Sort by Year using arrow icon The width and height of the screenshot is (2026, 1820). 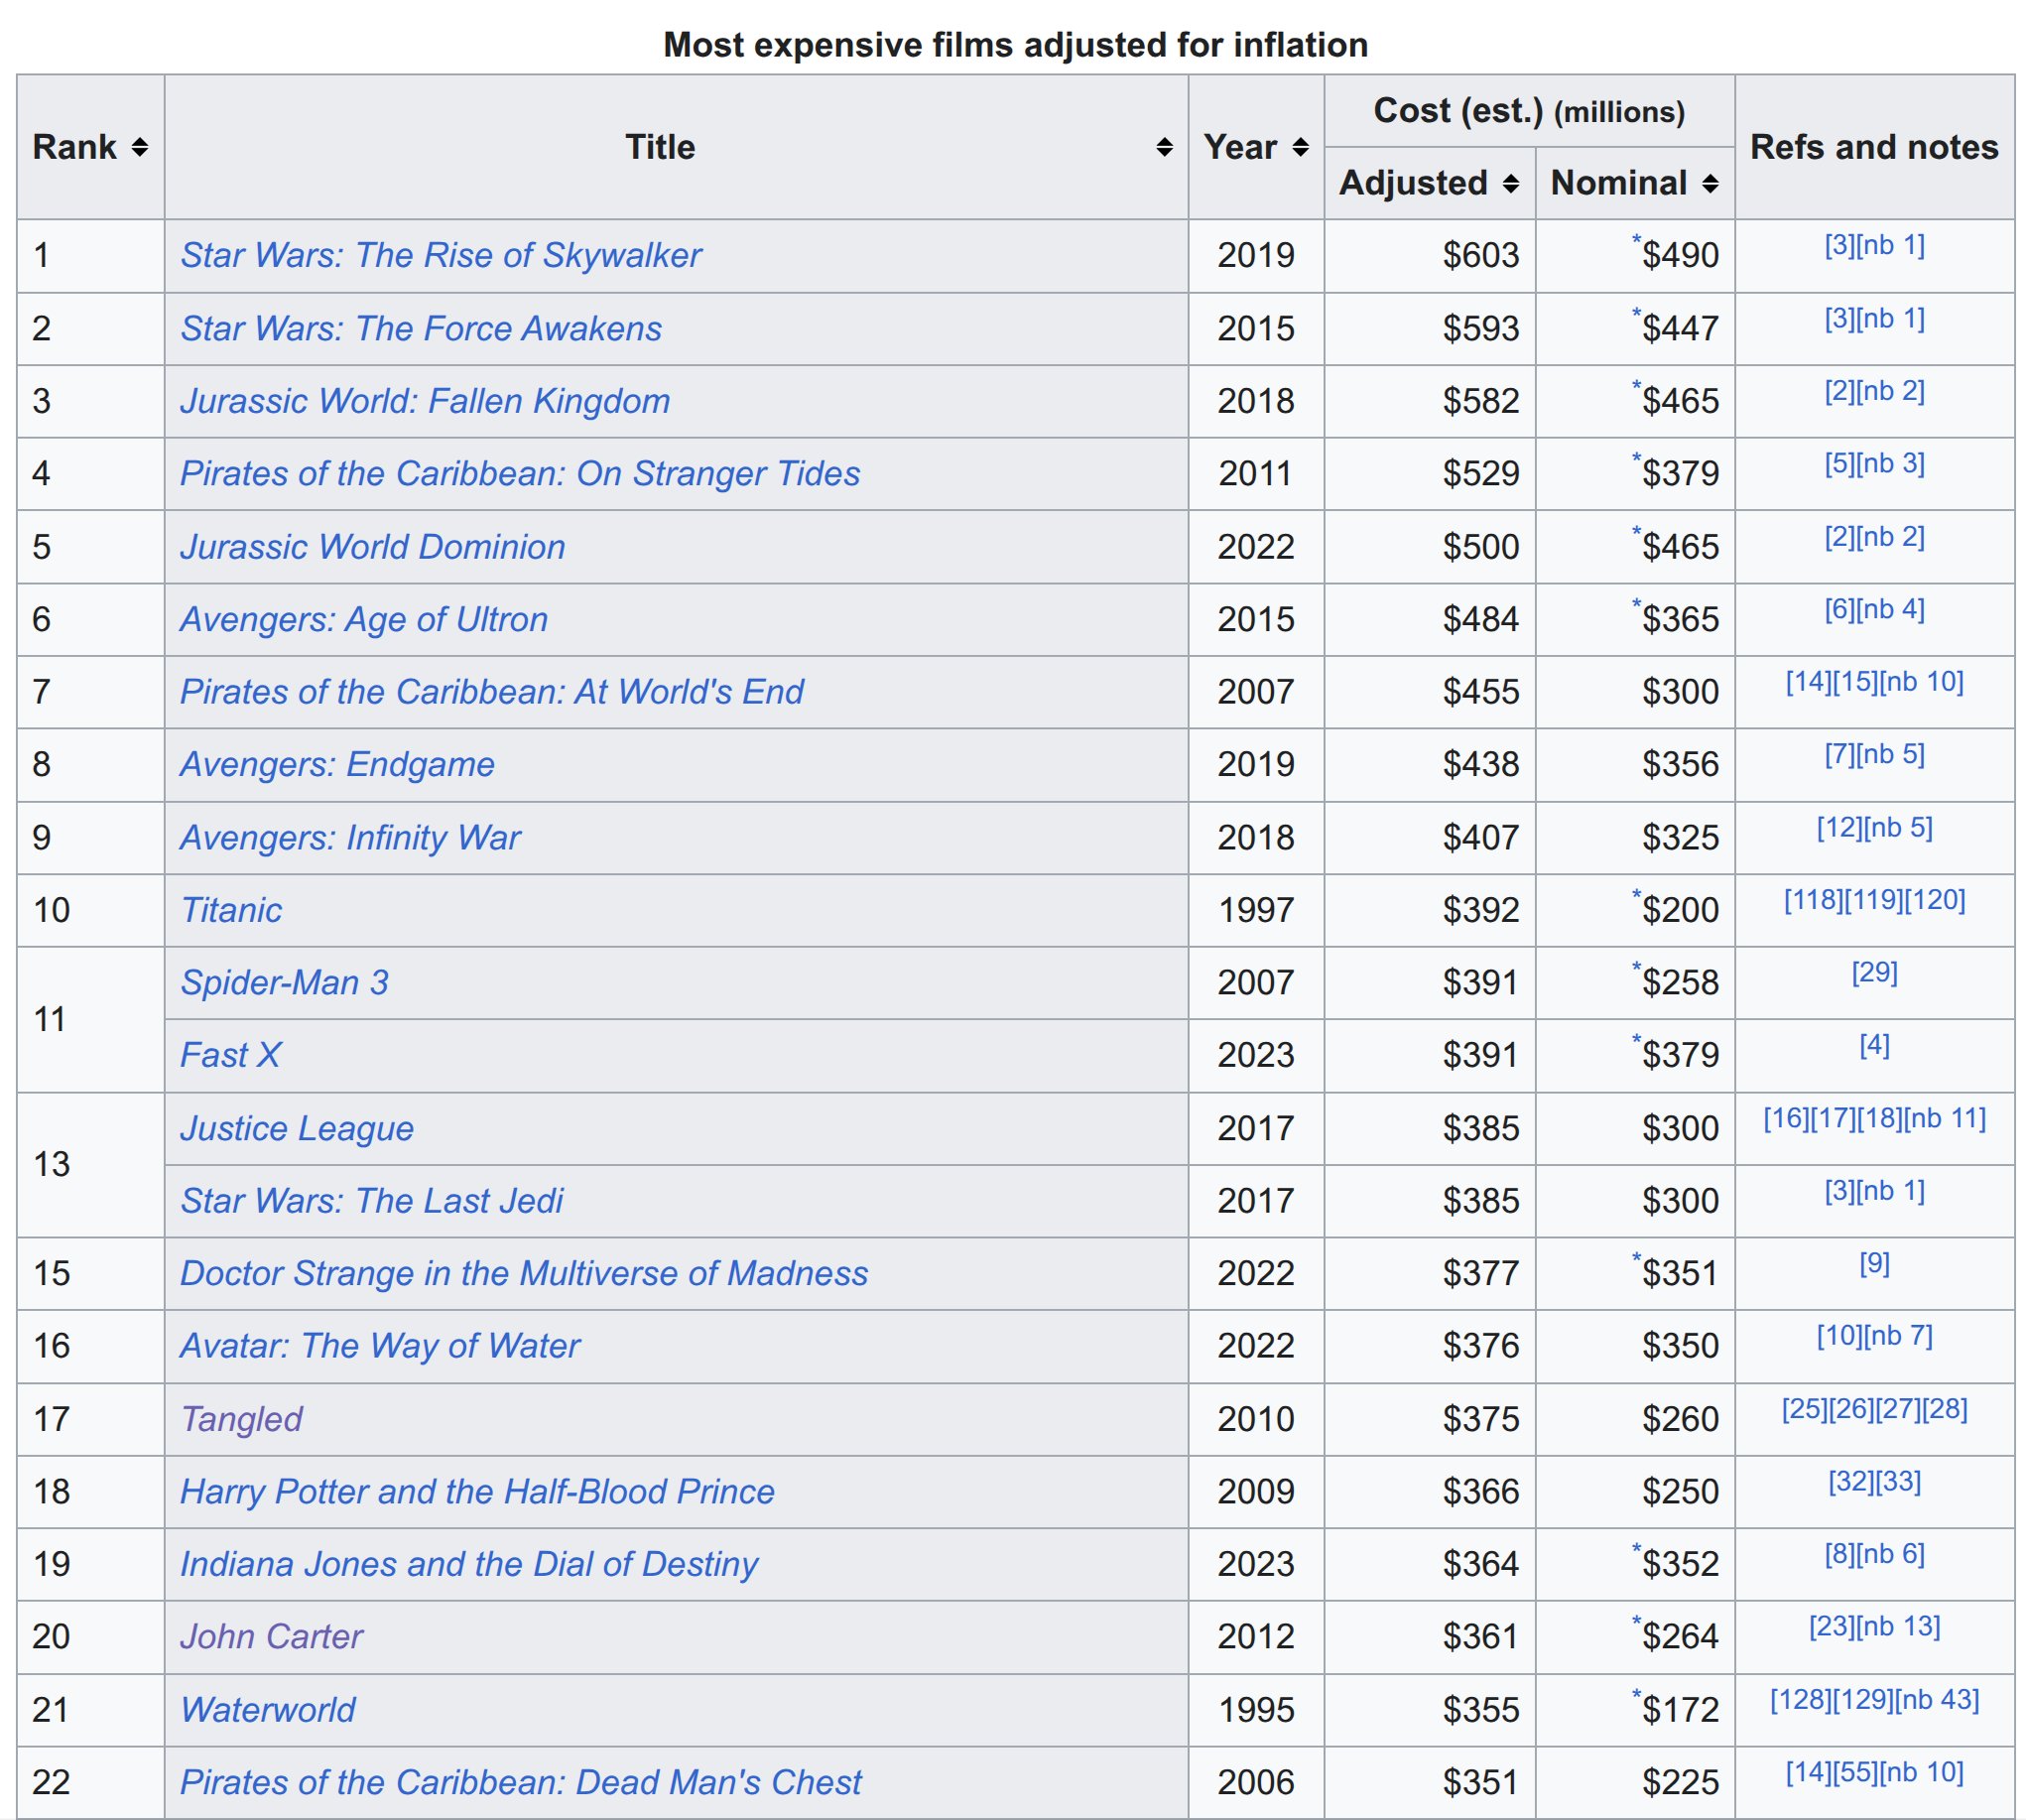click(1300, 148)
